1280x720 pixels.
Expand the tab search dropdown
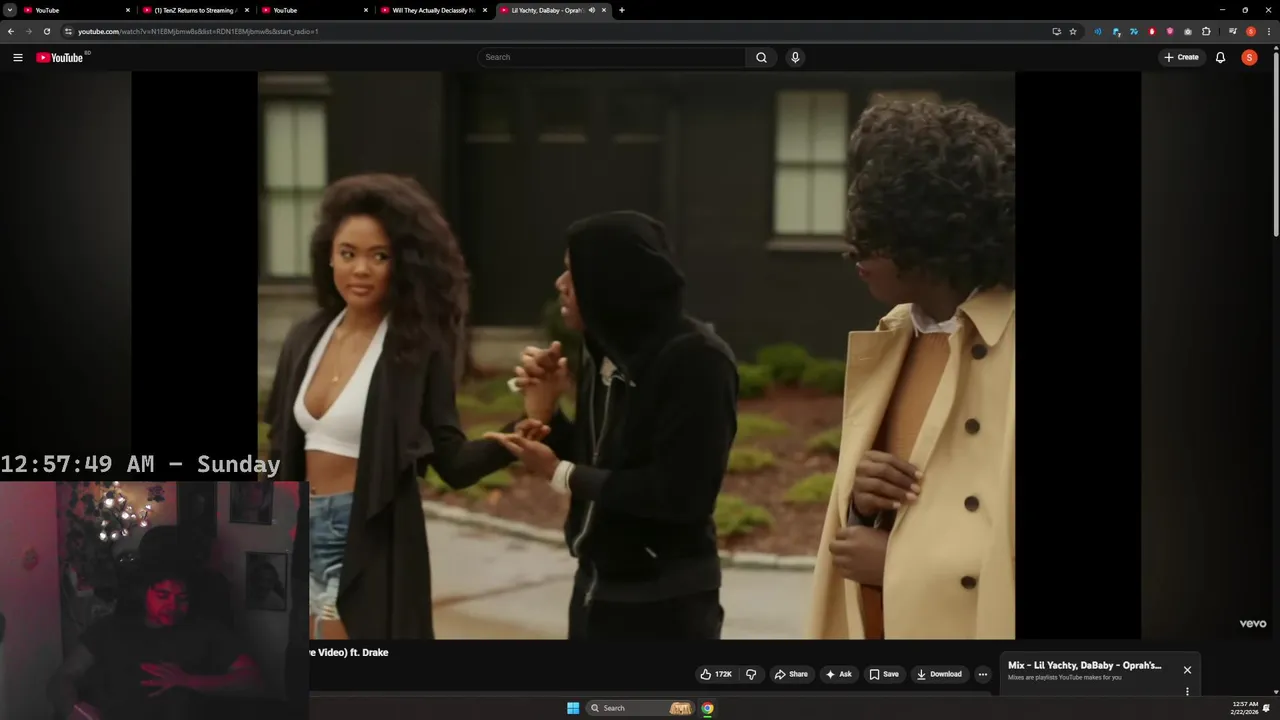(x=9, y=10)
